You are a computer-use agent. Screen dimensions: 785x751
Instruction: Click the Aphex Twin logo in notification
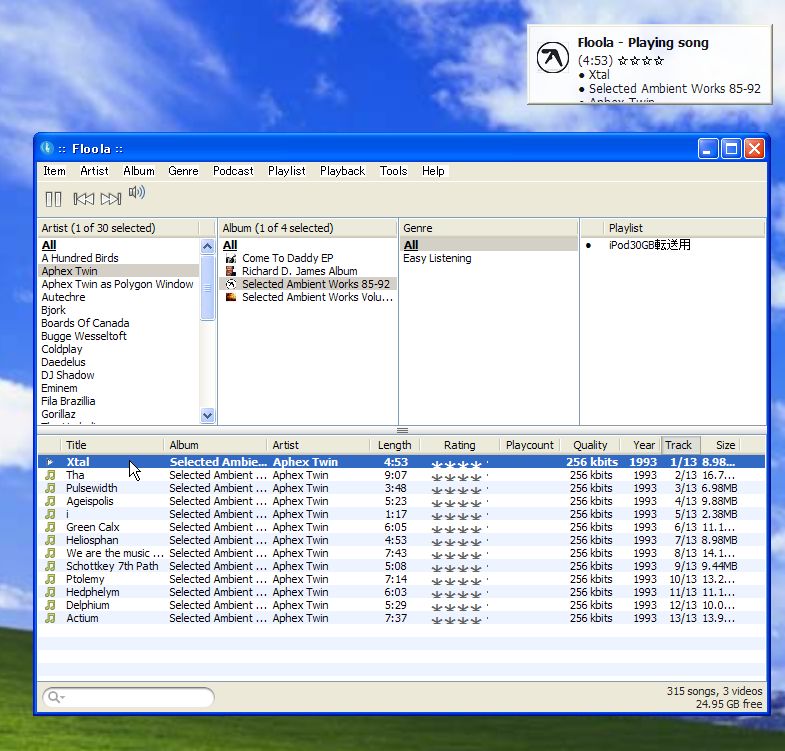point(553,58)
